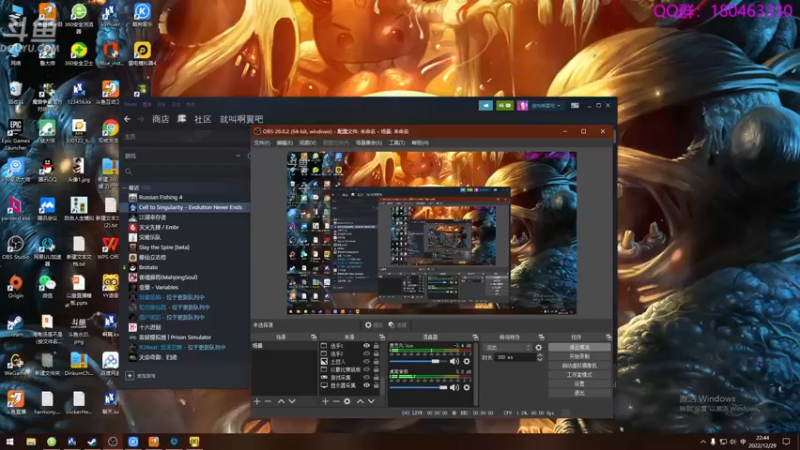Open the Steam green friends/notifications button
Image resolution: width=800 pixels, height=450 pixels.
click(505, 105)
